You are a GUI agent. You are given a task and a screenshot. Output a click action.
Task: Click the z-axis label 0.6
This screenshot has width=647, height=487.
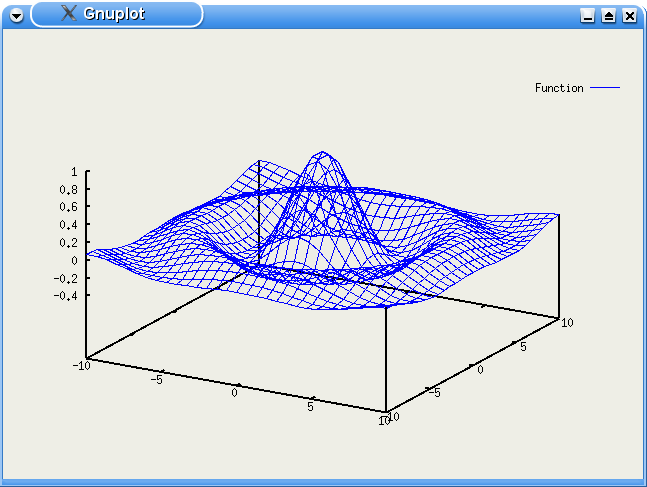coord(68,207)
